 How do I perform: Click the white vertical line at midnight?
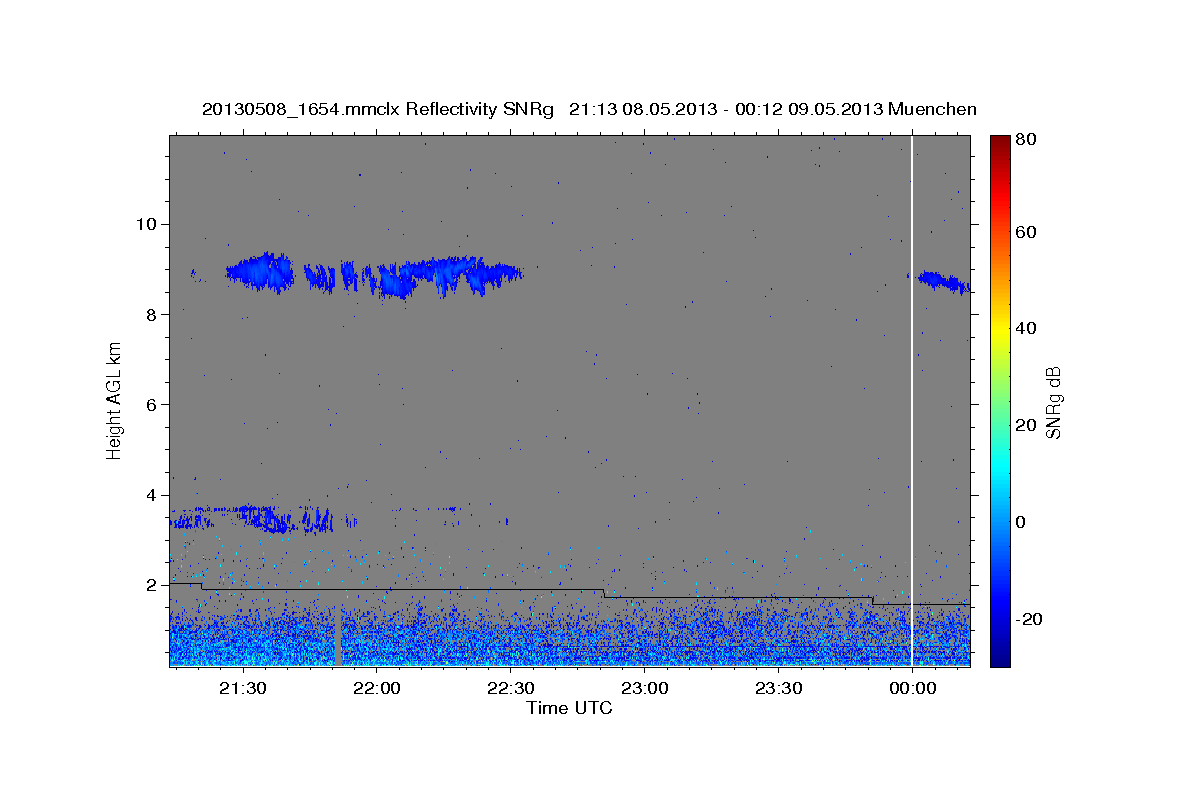[911, 400]
